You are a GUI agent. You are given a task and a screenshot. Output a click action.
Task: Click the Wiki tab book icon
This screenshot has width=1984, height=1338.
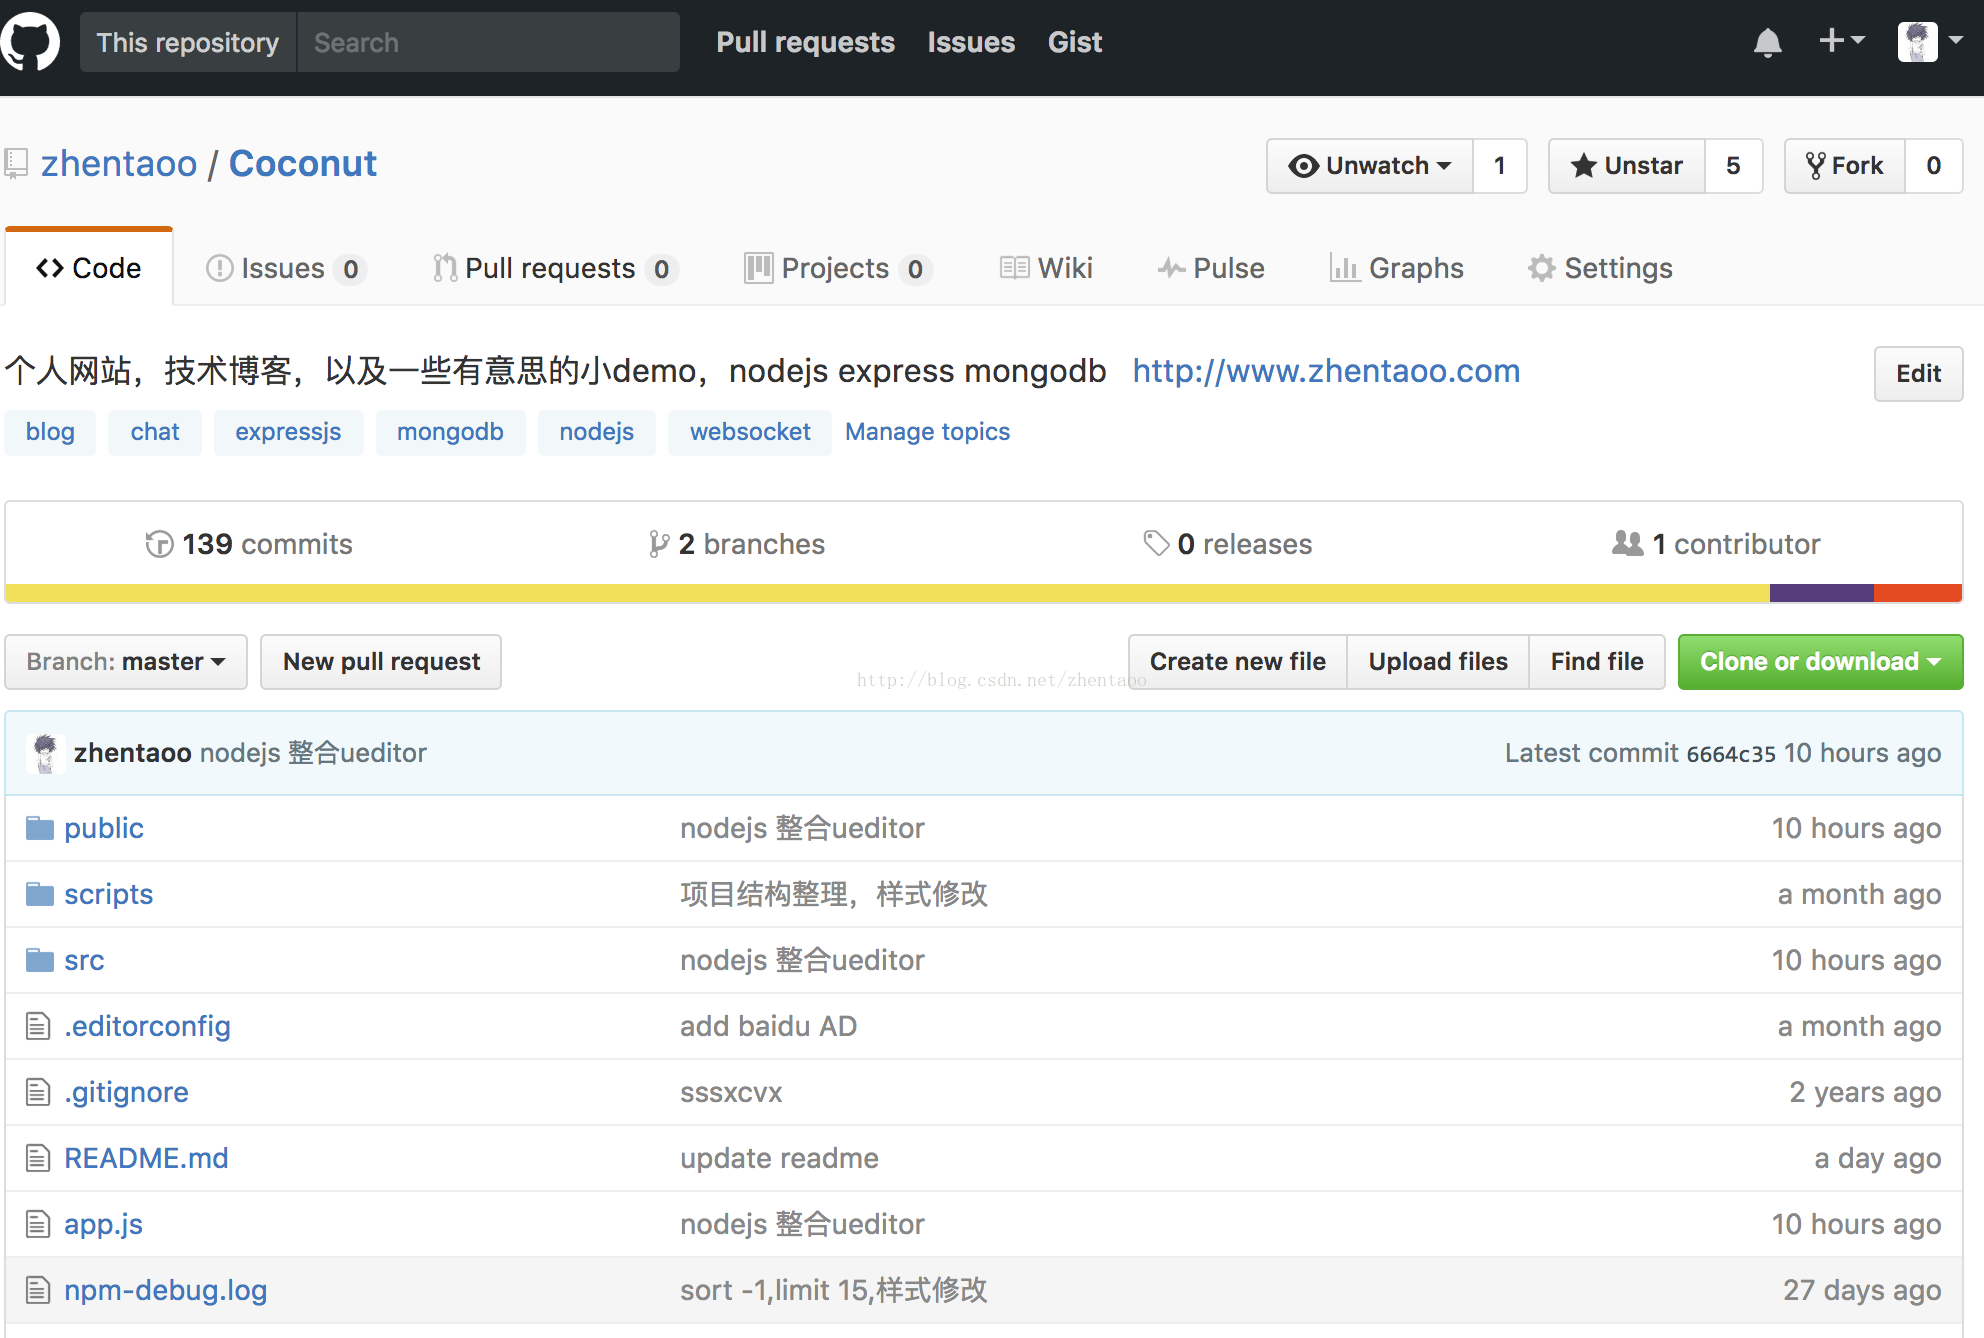click(x=1015, y=267)
